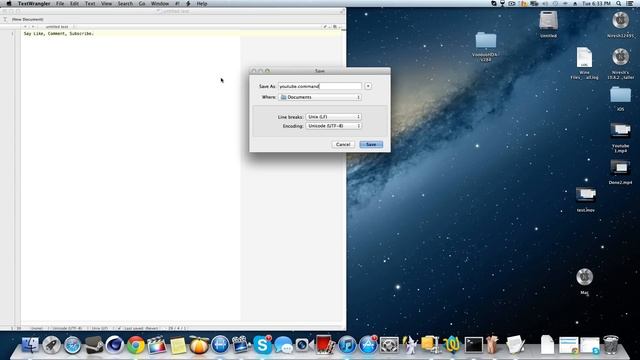The height and width of the screenshot is (360, 640).
Task: Open Cinema 4D sphere icon in Dock
Action: click(x=115, y=345)
